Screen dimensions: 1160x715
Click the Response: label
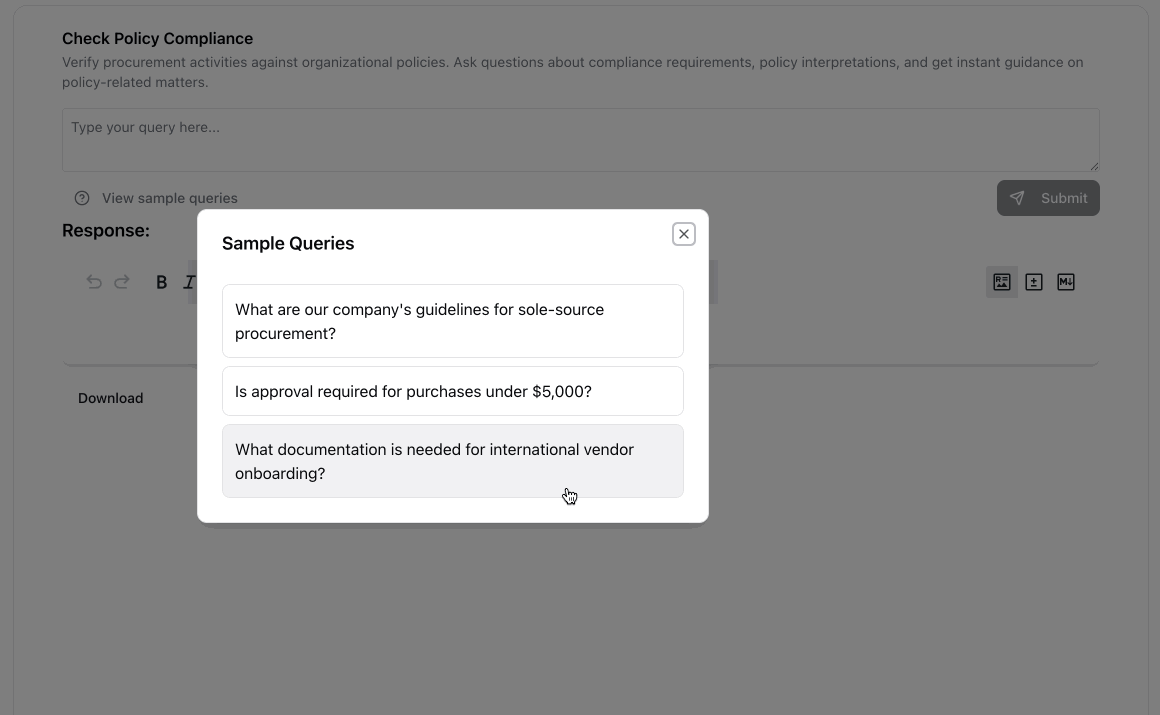coord(106,231)
